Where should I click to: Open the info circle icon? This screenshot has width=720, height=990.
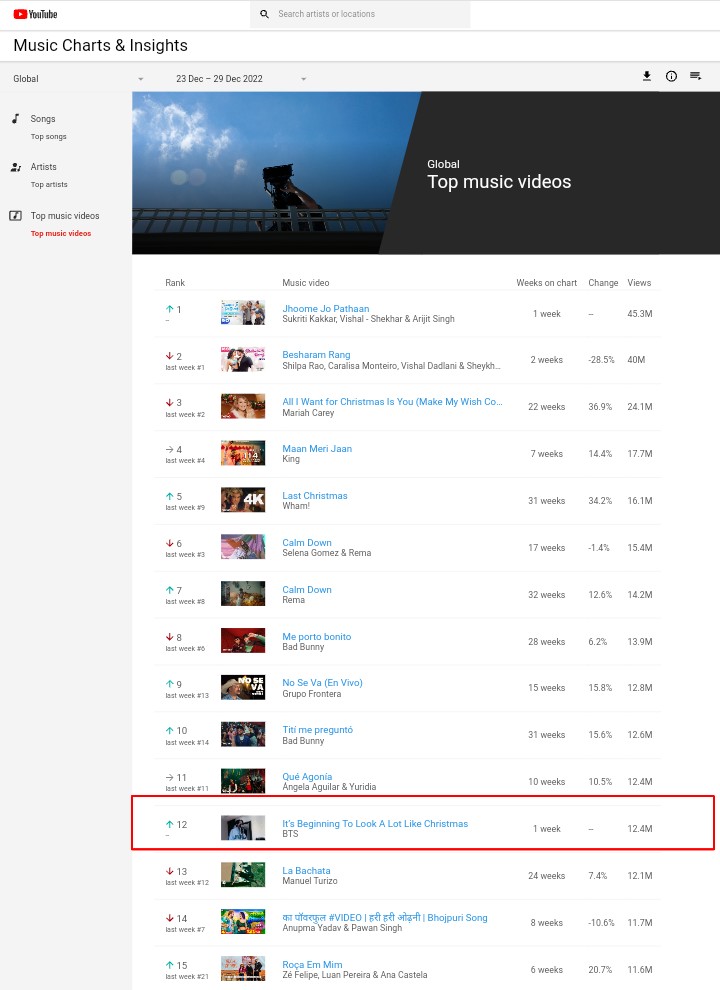click(671, 76)
